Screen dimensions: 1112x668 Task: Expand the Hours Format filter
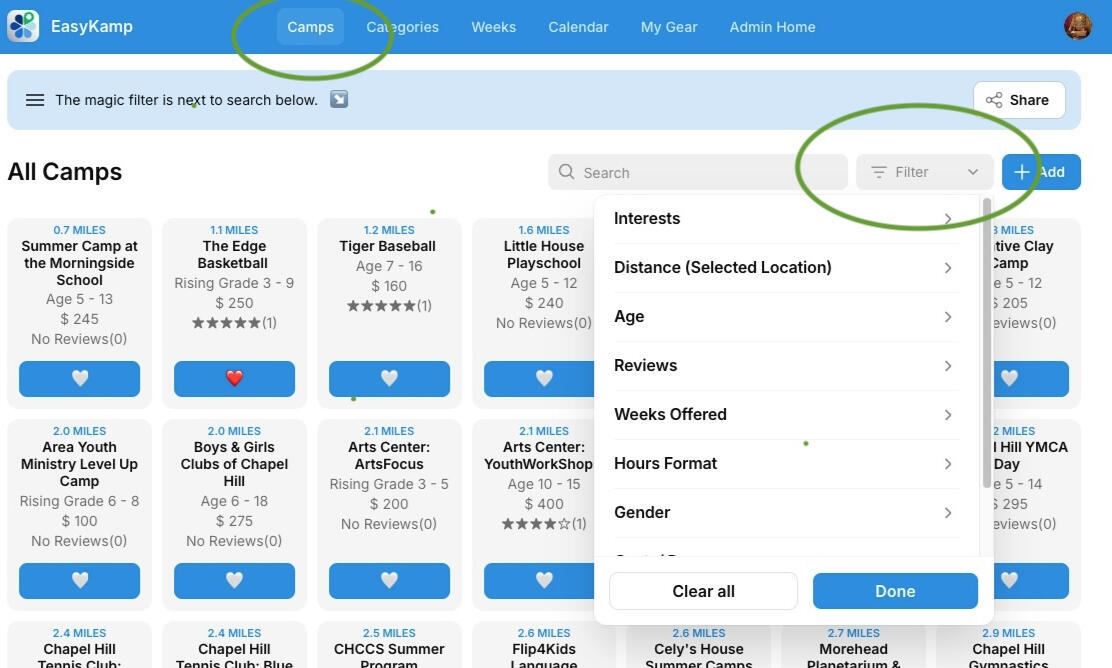782,464
